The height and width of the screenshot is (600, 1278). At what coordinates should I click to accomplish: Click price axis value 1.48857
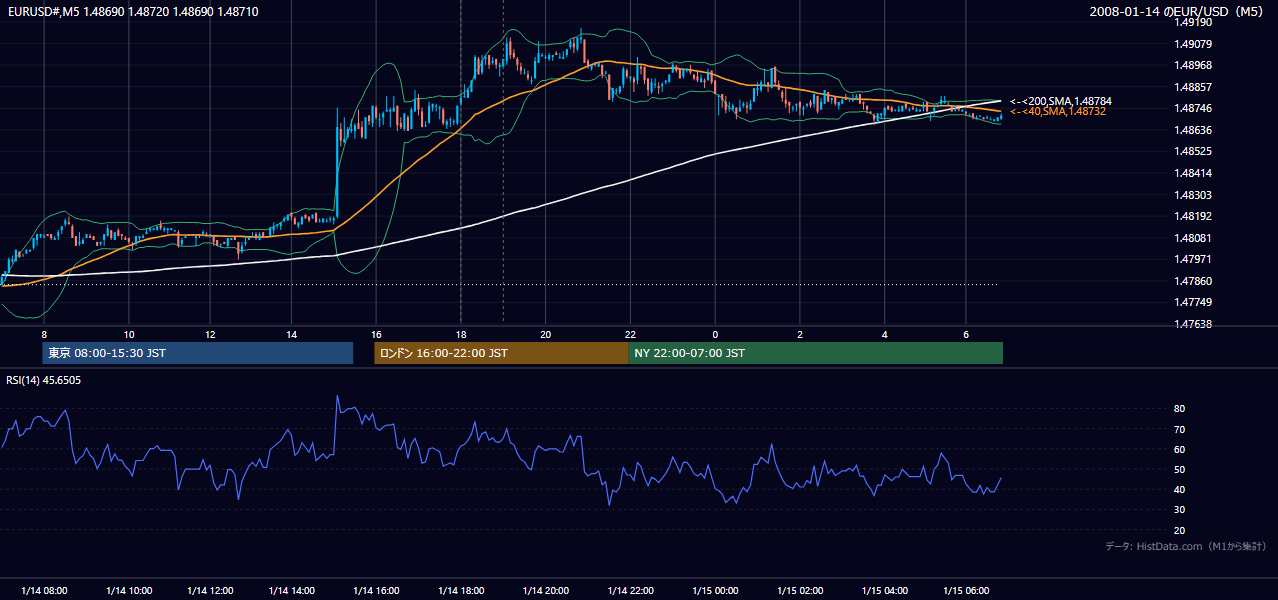point(1194,87)
